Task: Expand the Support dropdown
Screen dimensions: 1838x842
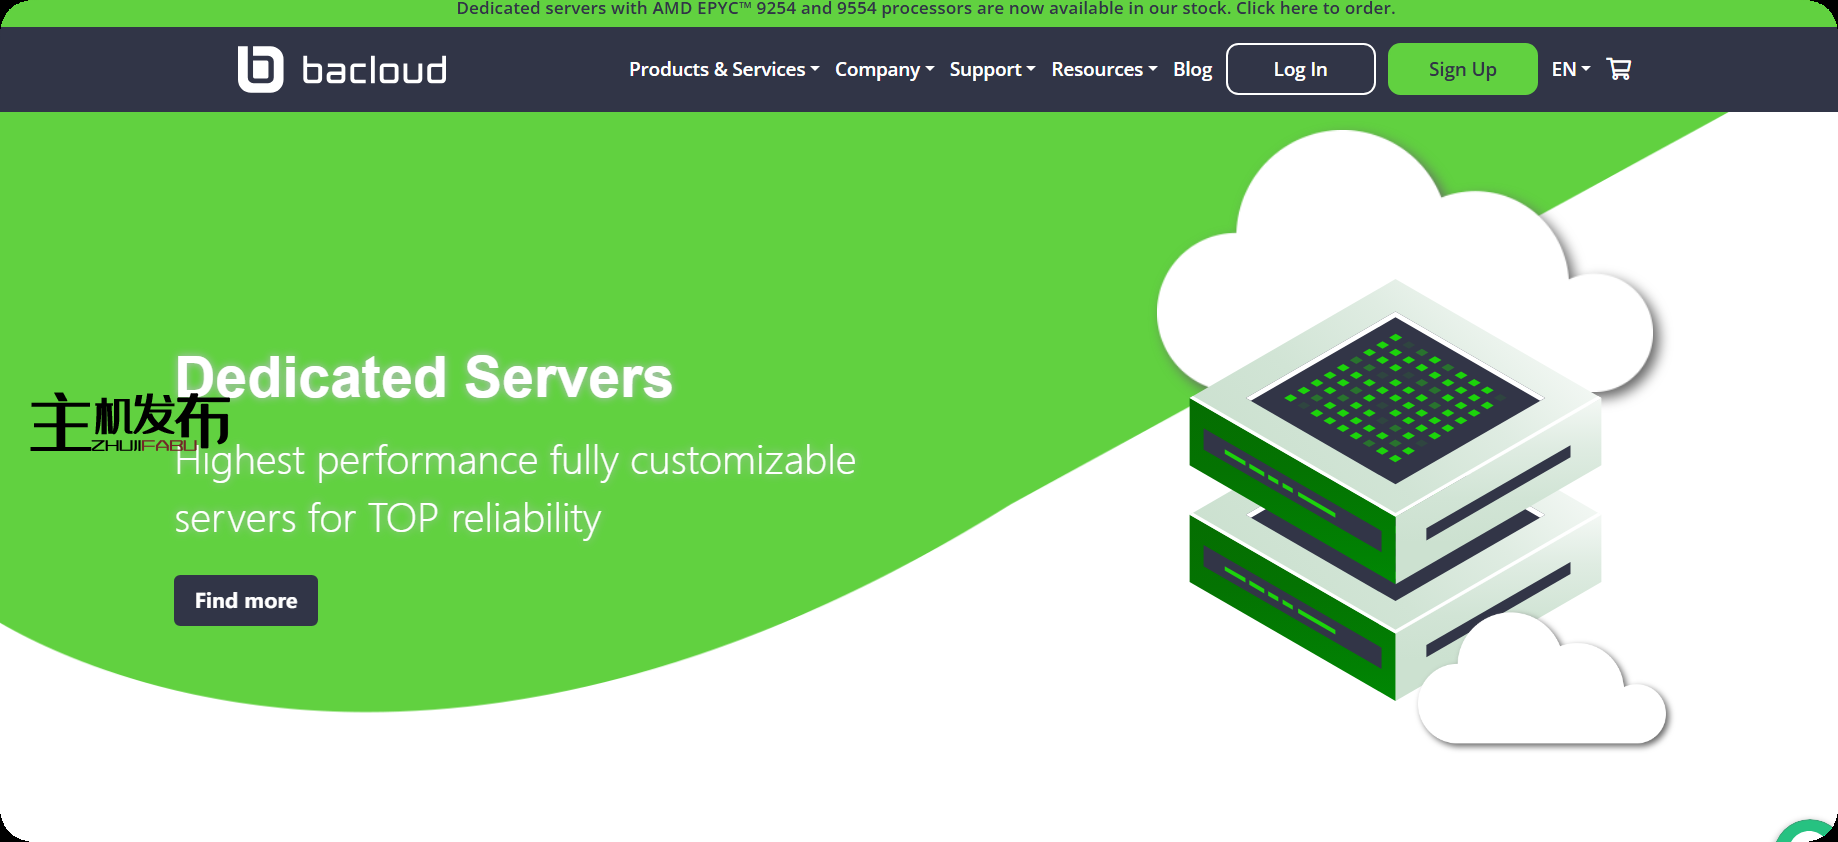Action: coord(992,69)
